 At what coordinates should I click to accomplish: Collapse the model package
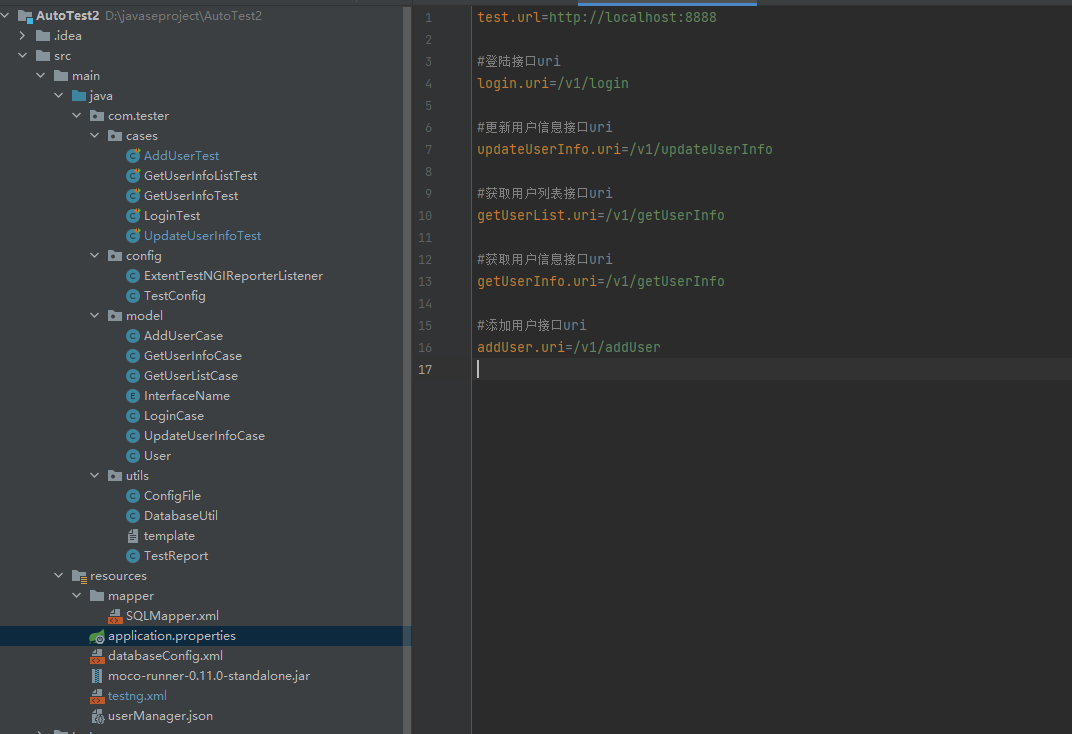pos(94,316)
